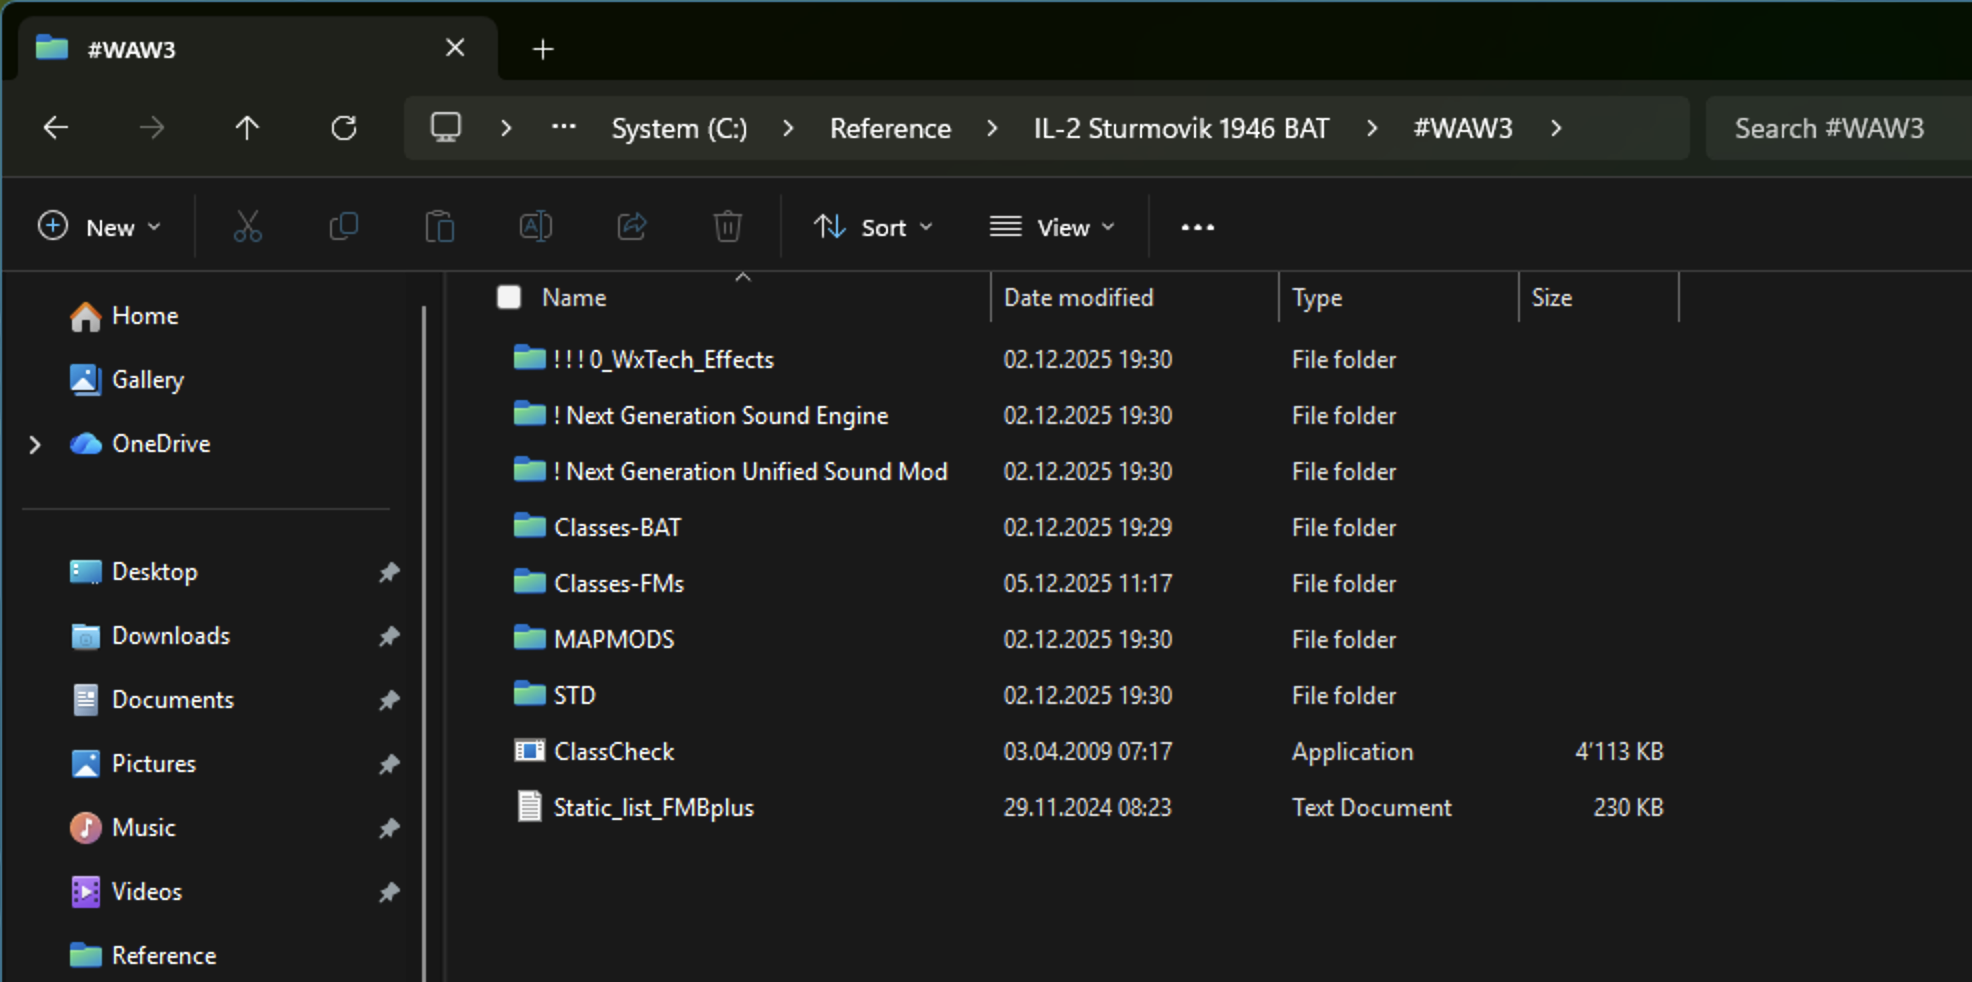The width and height of the screenshot is (1972, 982).
Task: Show hidden breadcrumb path with ellipsis
Action: (564, 128)
